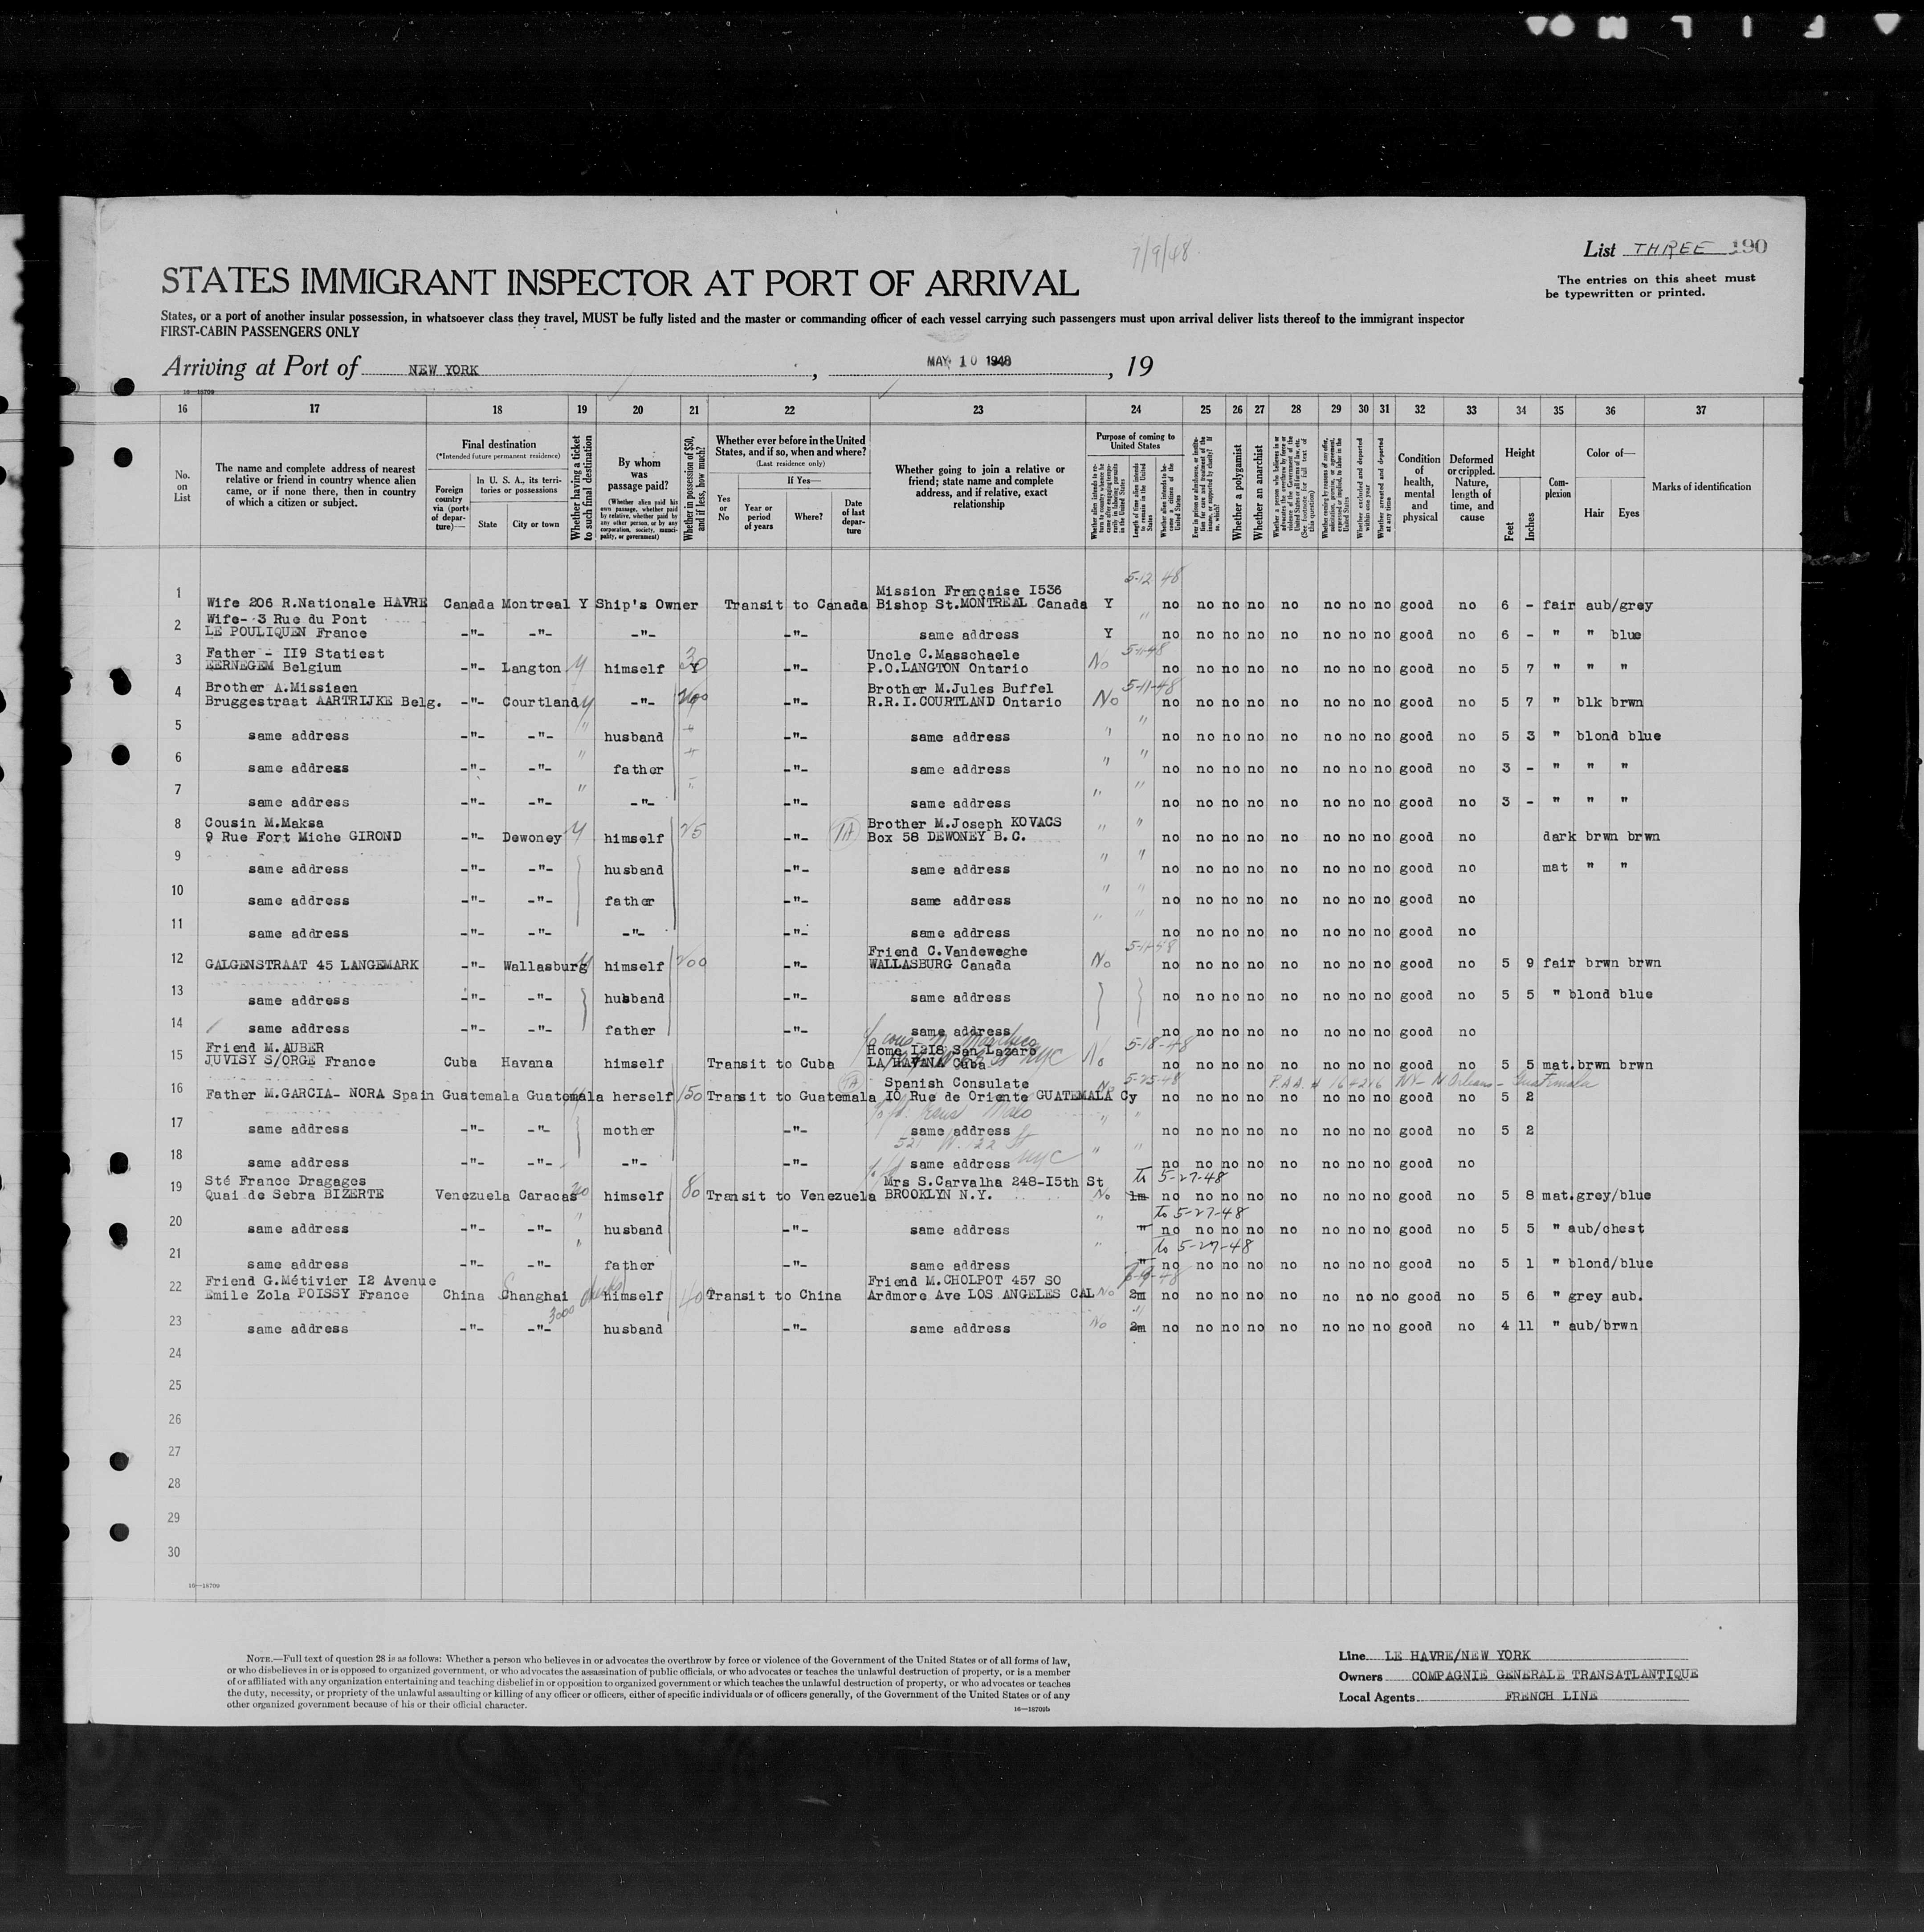Click column header 'By whom was passage paid?'

point(638,476)
